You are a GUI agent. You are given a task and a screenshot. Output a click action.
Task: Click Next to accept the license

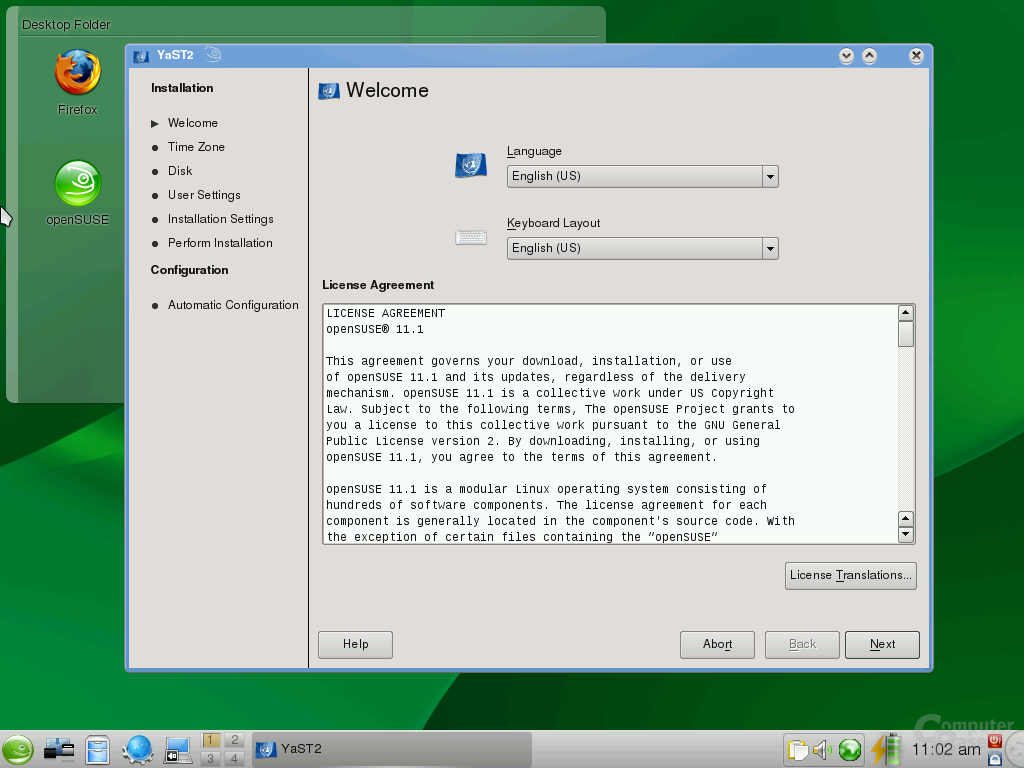tap(882, 644)
